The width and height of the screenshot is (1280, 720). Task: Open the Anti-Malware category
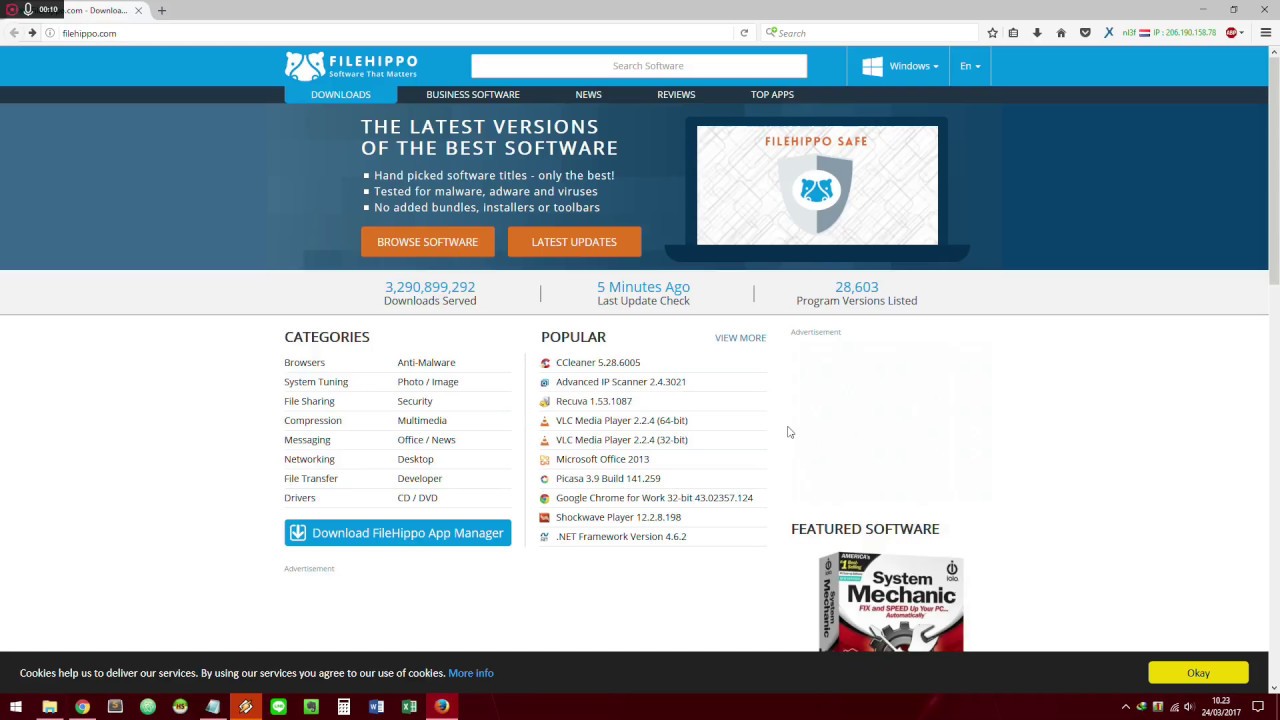coord(426,363)
